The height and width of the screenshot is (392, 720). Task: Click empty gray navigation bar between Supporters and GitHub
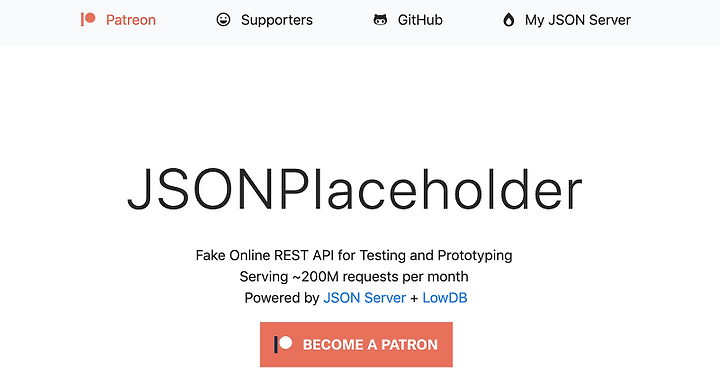coord(342,21)
